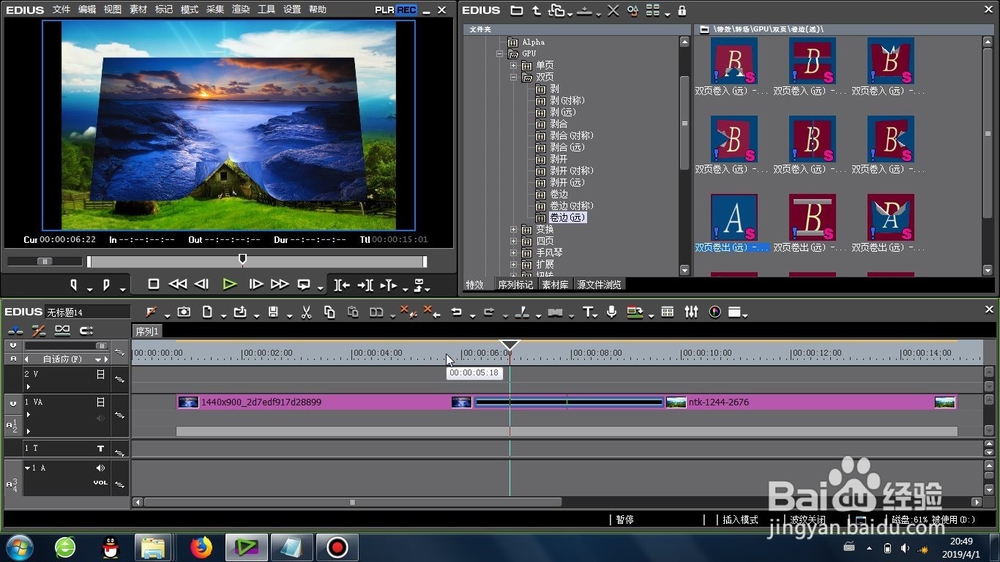Screen dimensions: 1000x562
Task: Jump to previous edit point
Action: [x=342, y=285]
